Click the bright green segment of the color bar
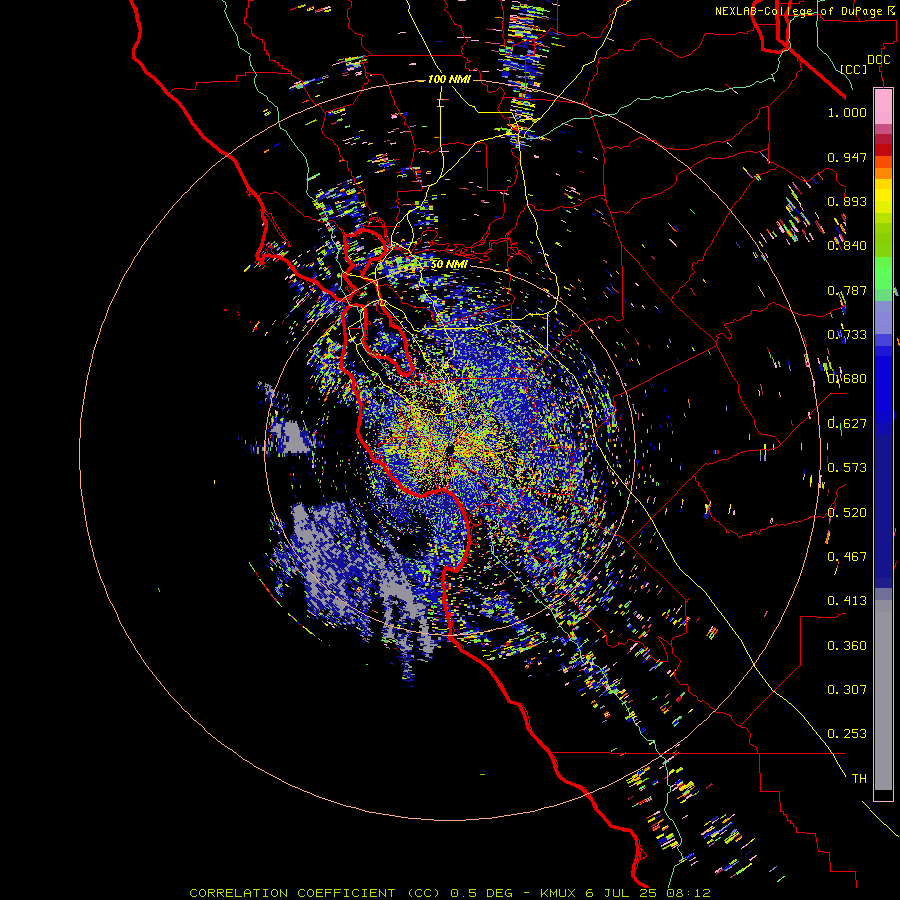 pyautogui.click(x=883, y=273)
